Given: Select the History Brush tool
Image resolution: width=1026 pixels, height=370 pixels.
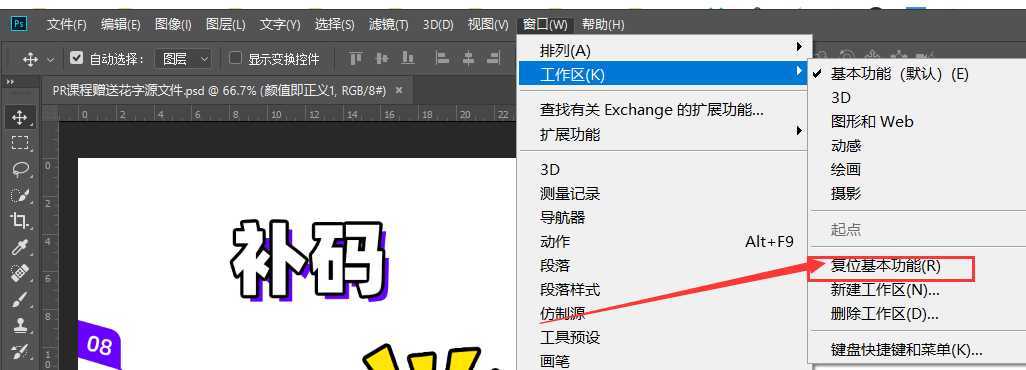Looking at the screenshot, I should (x=20, y=351).
